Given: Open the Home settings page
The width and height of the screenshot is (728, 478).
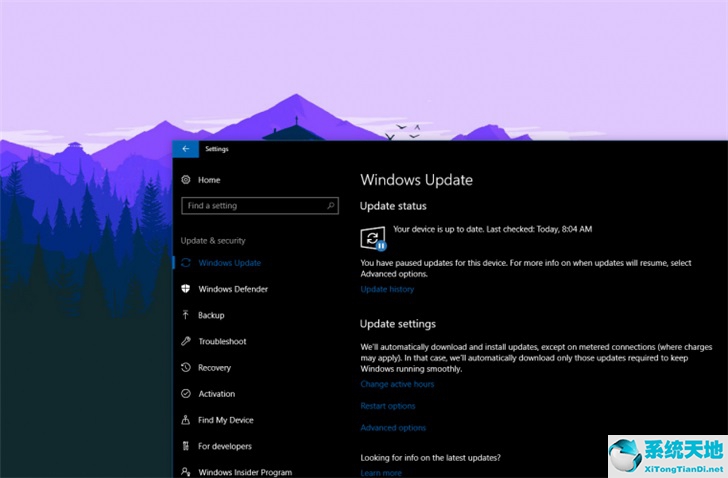Looking at the screenshot, I should (209, 180).
